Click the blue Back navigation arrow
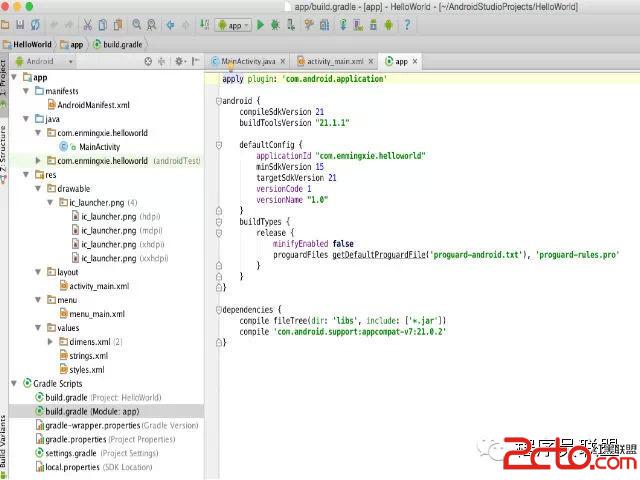The image size is (640, 480). (x=170, y=25)
